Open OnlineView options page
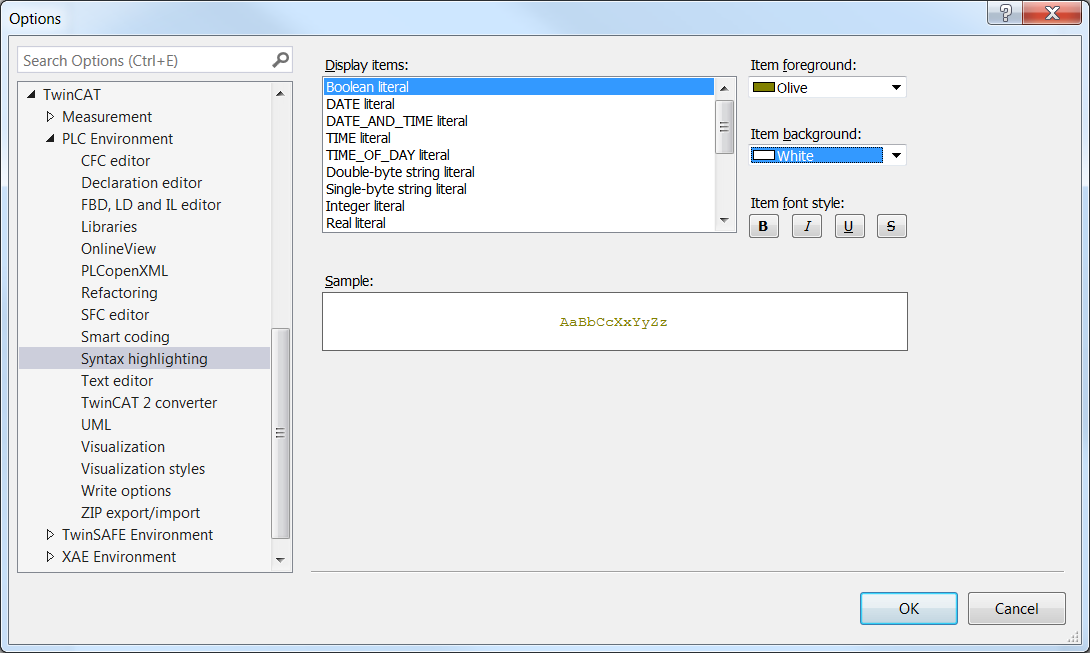The image size is (1090, 653). point(118,249)
